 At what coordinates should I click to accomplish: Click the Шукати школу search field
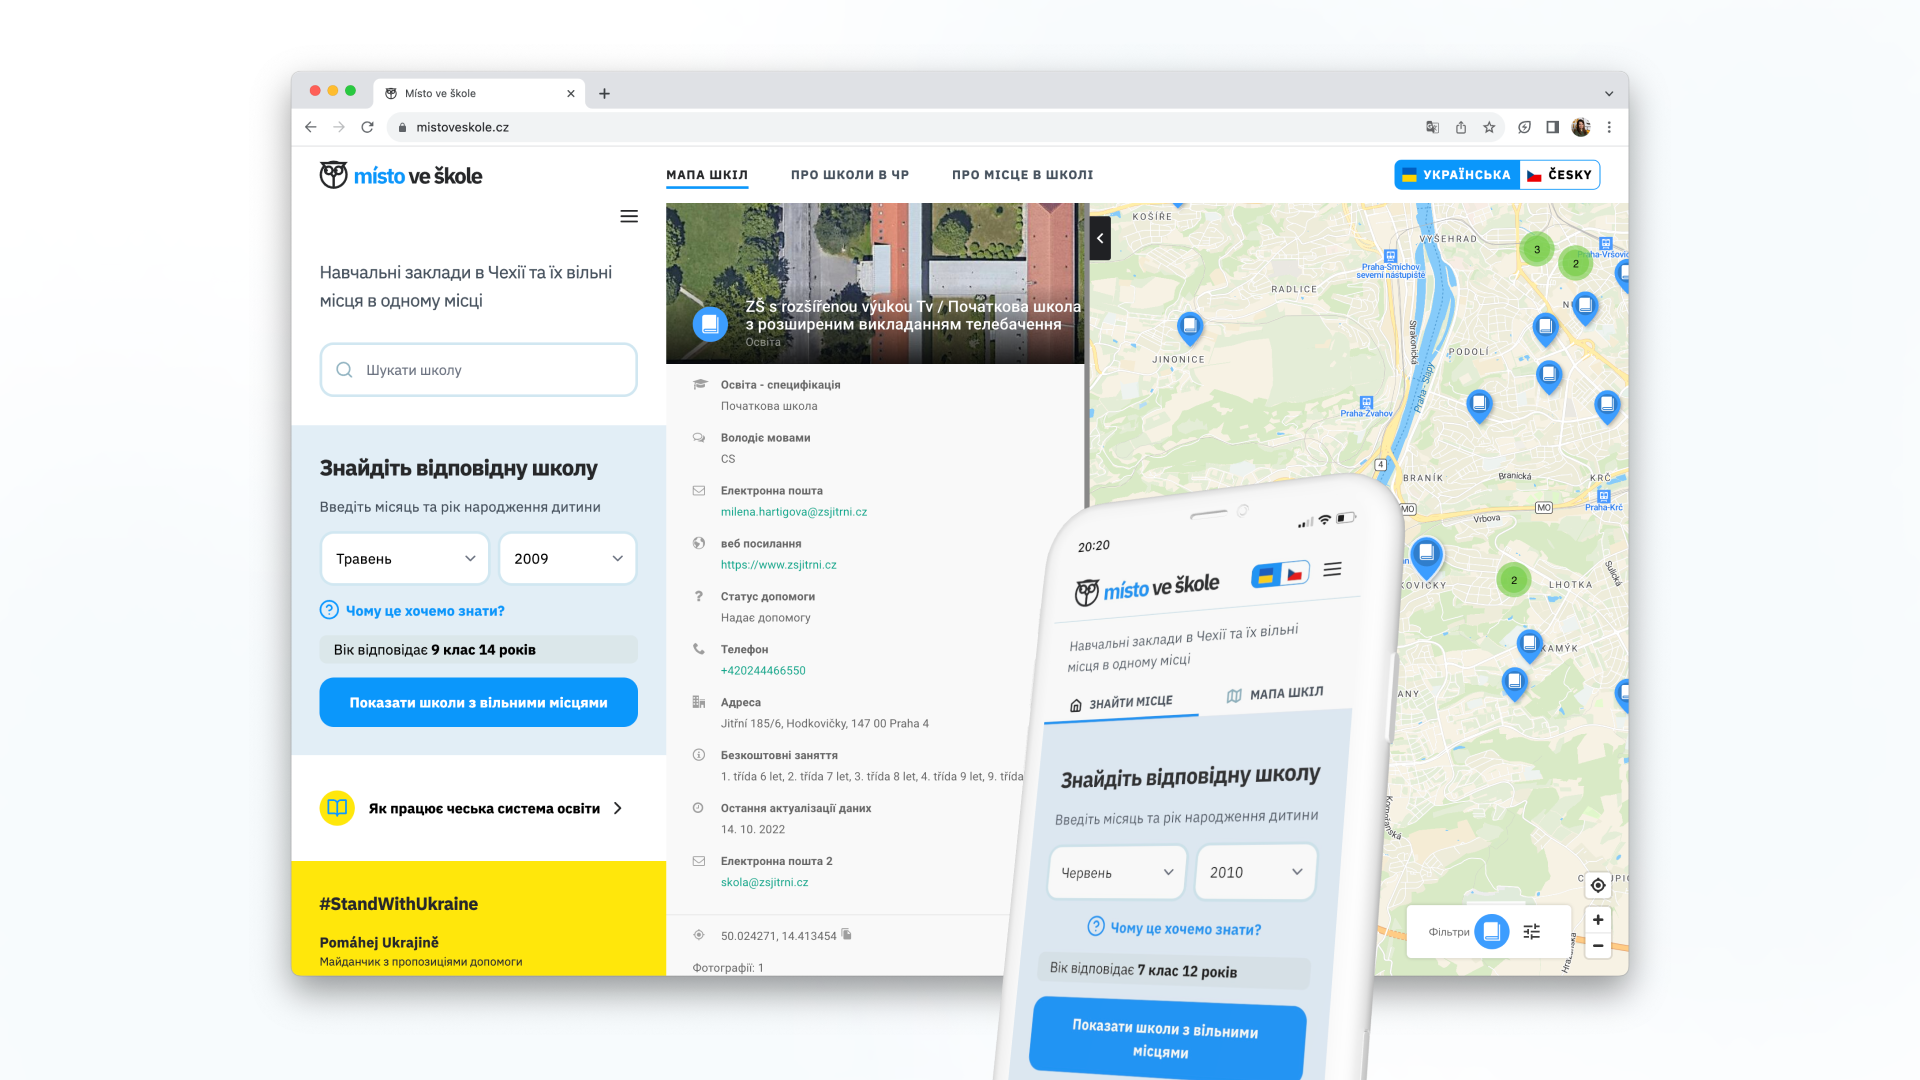(x=479, y=370)
